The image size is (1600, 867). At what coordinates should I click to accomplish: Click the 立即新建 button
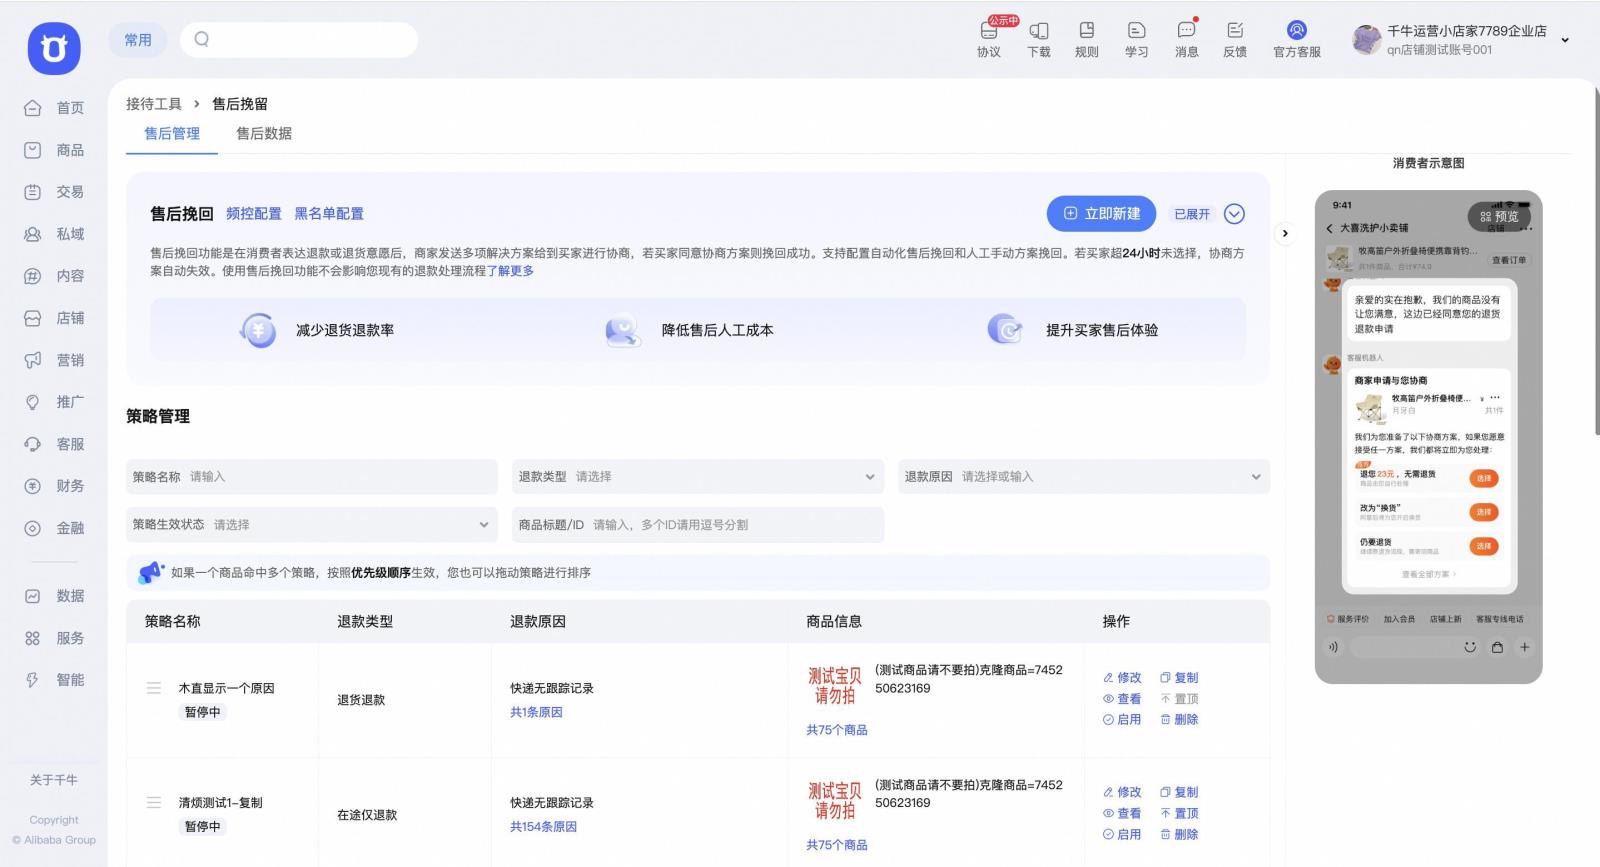(1101, 214)
